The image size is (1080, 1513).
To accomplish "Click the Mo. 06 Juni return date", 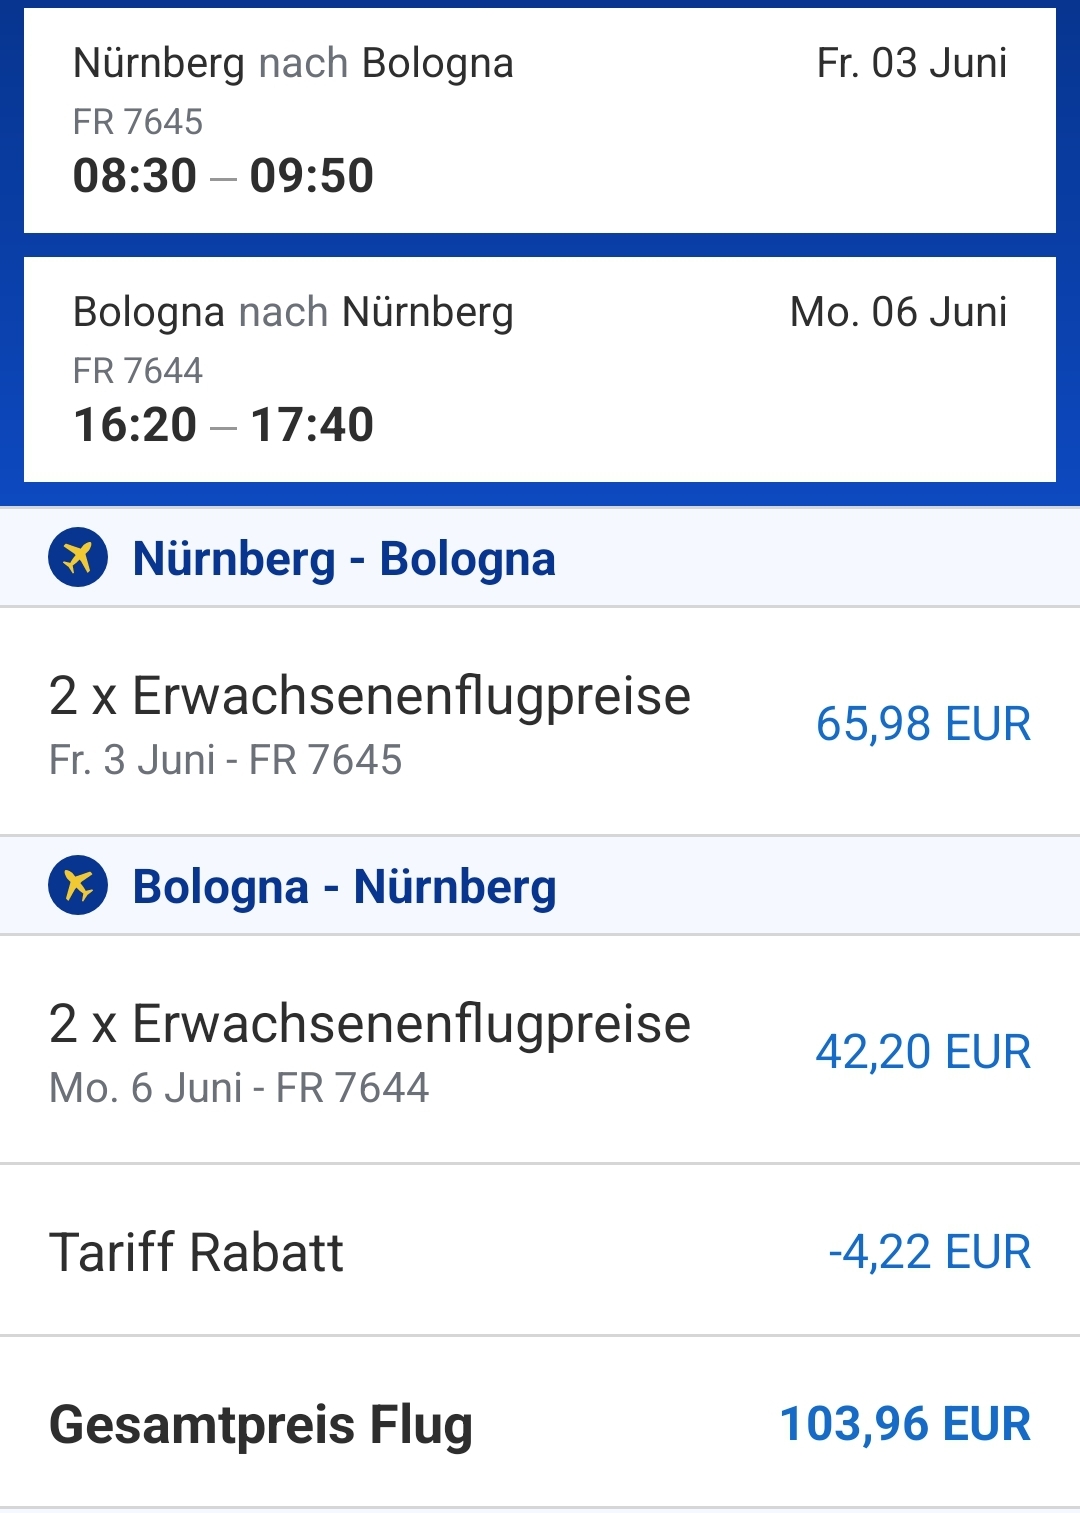I will [898, 312].
